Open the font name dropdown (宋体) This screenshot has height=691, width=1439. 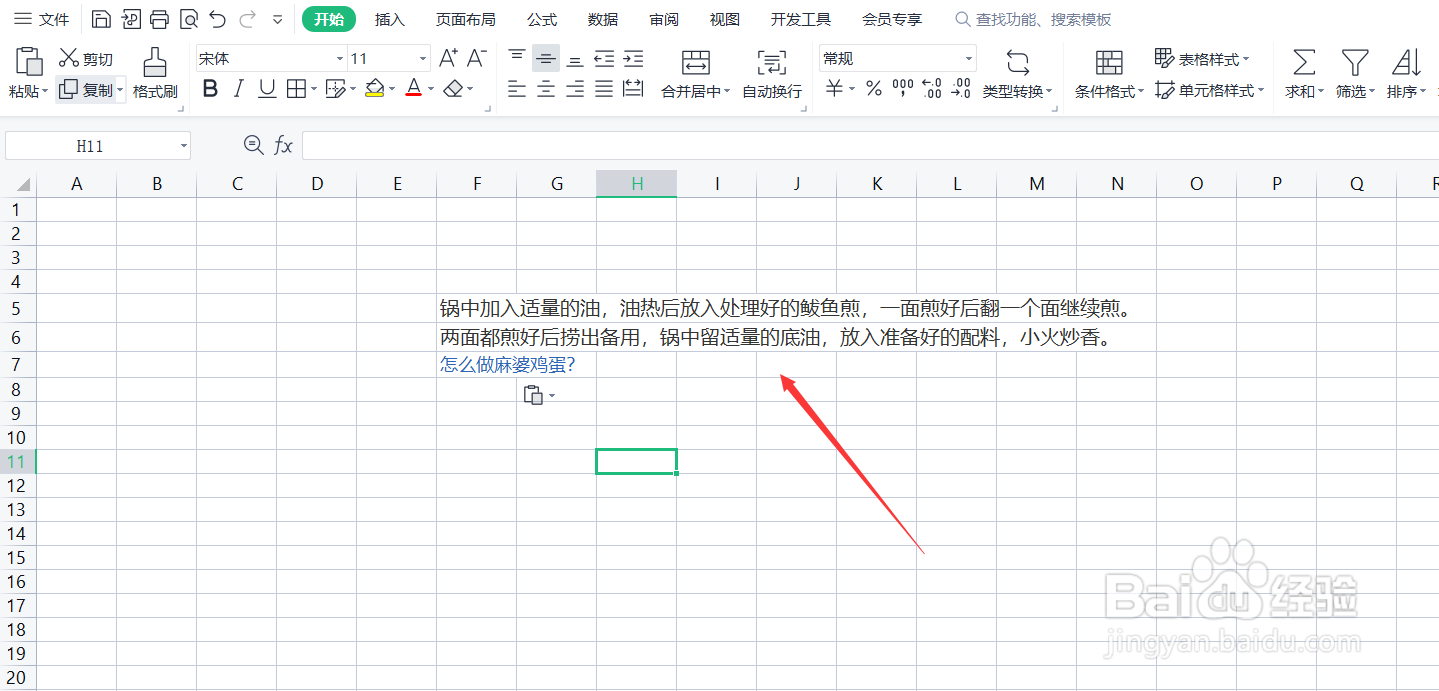click(x=339, y=59)
